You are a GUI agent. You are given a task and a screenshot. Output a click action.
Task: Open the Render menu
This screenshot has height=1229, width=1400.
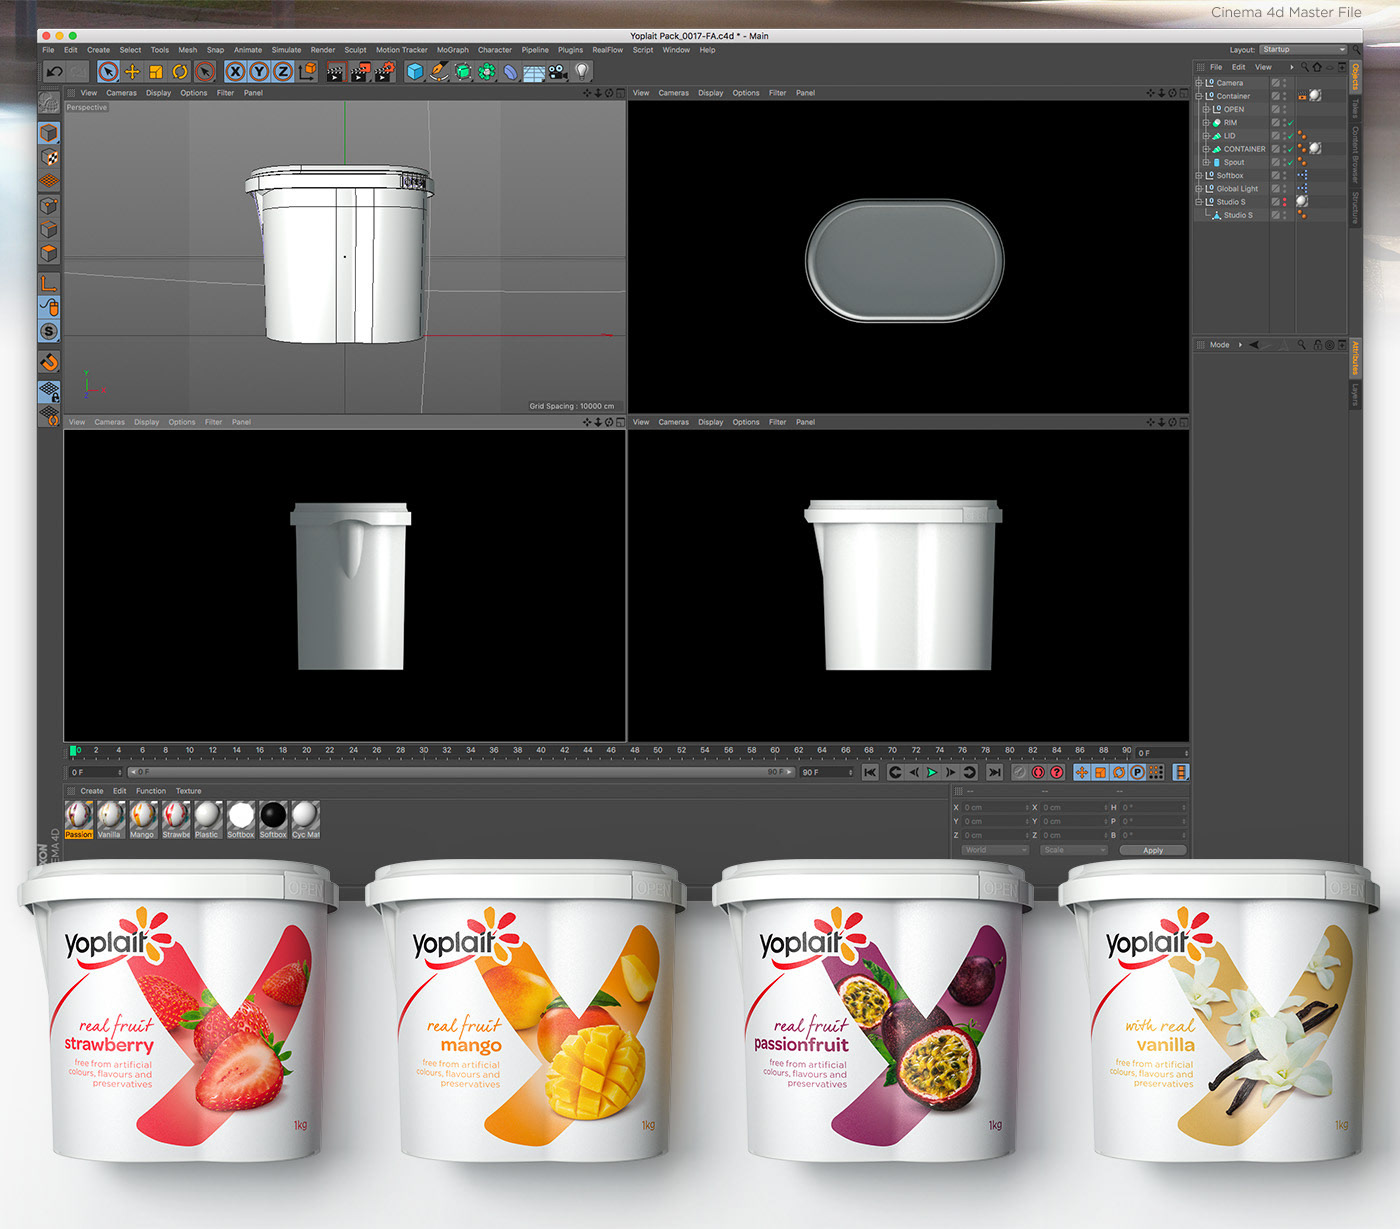[322, 50]
